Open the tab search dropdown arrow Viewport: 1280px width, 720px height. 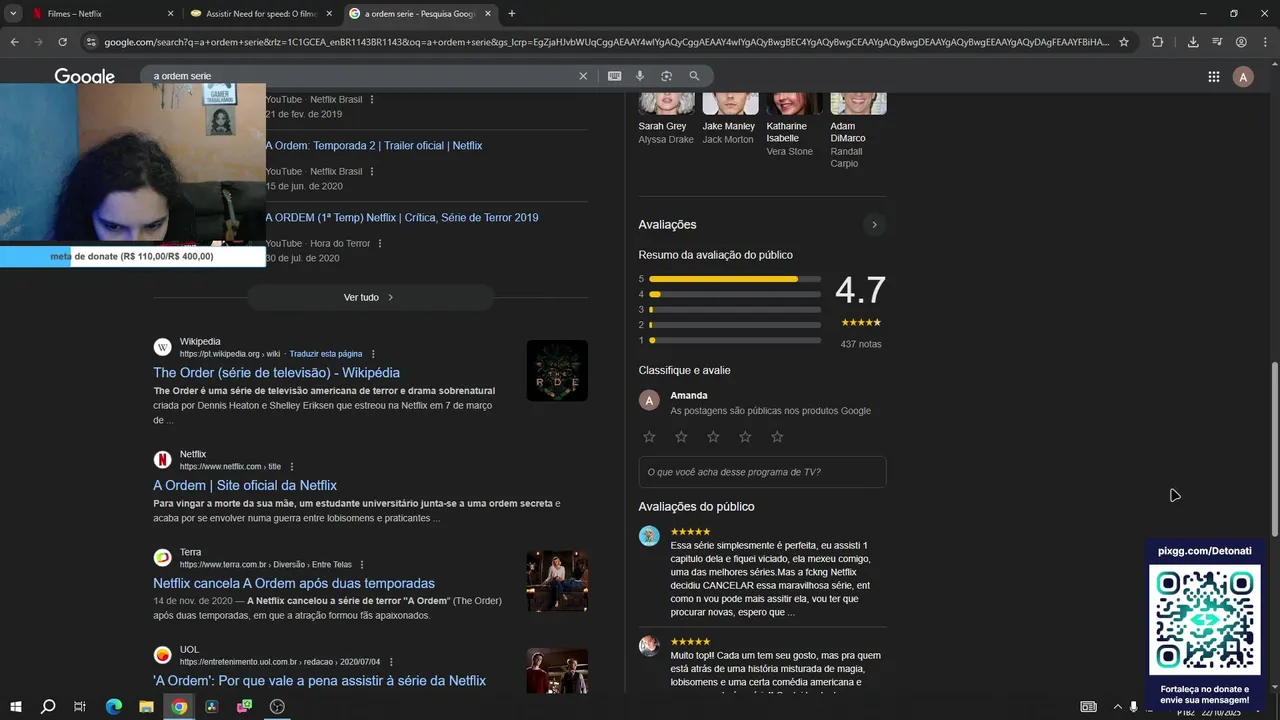[13, 14]
